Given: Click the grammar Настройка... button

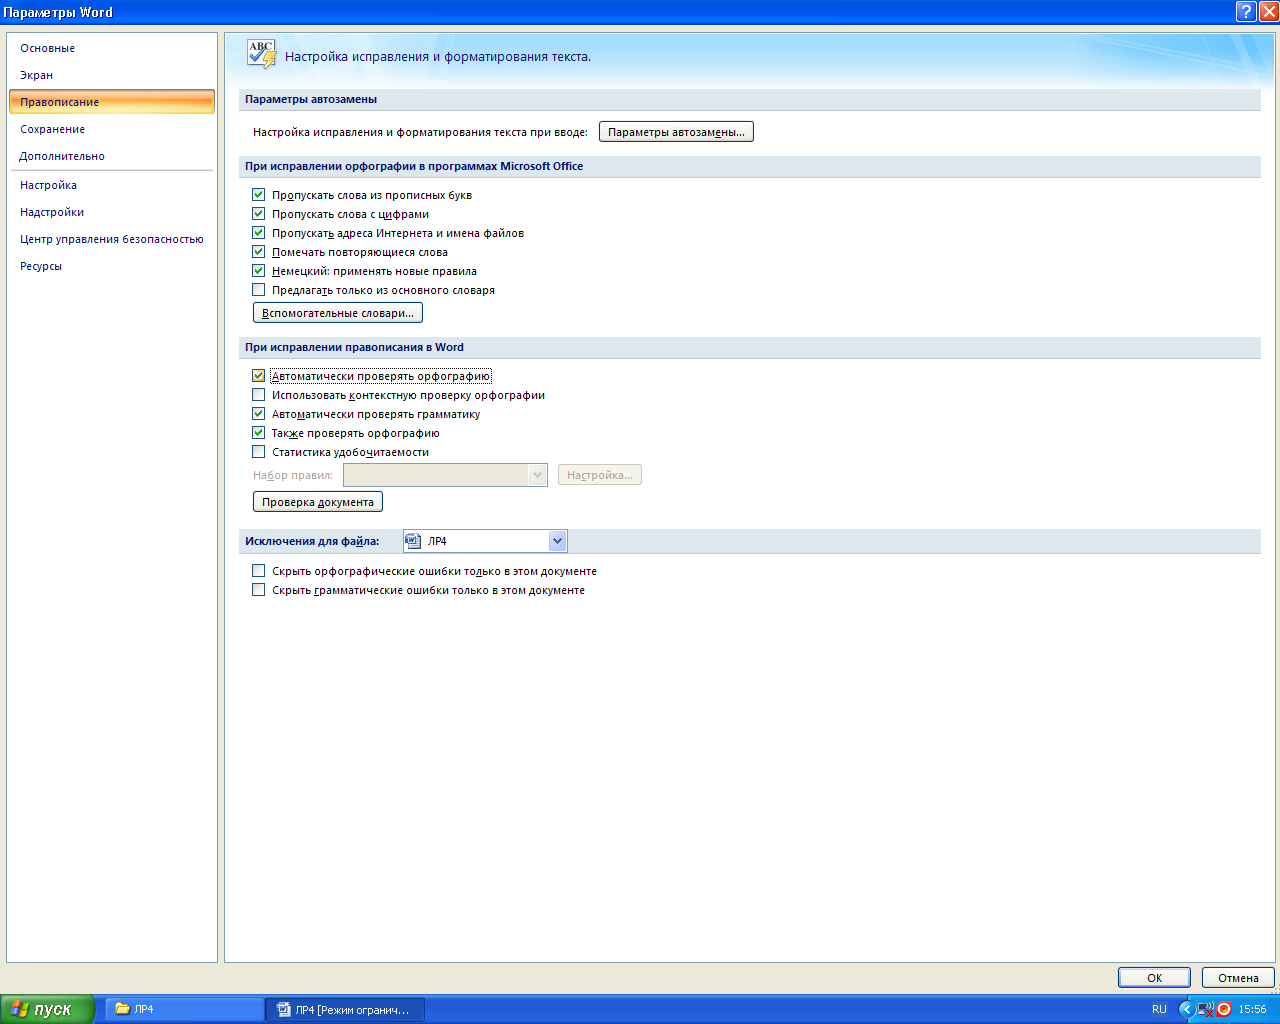Looking at the screenshot, I should (x=600, y=475).
